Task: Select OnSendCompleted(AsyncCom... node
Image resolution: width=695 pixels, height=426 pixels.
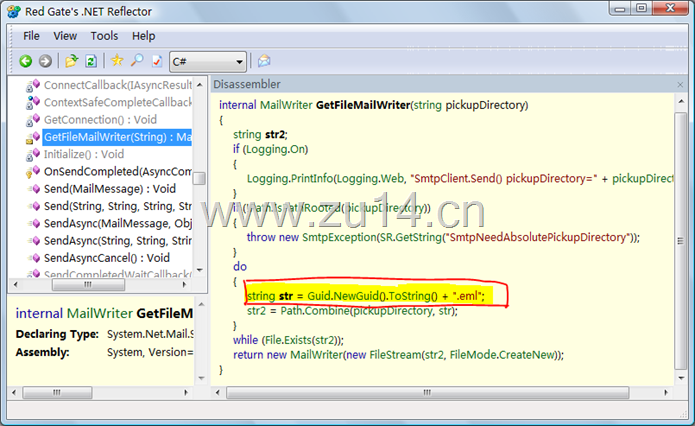Action: pos(117,171)
